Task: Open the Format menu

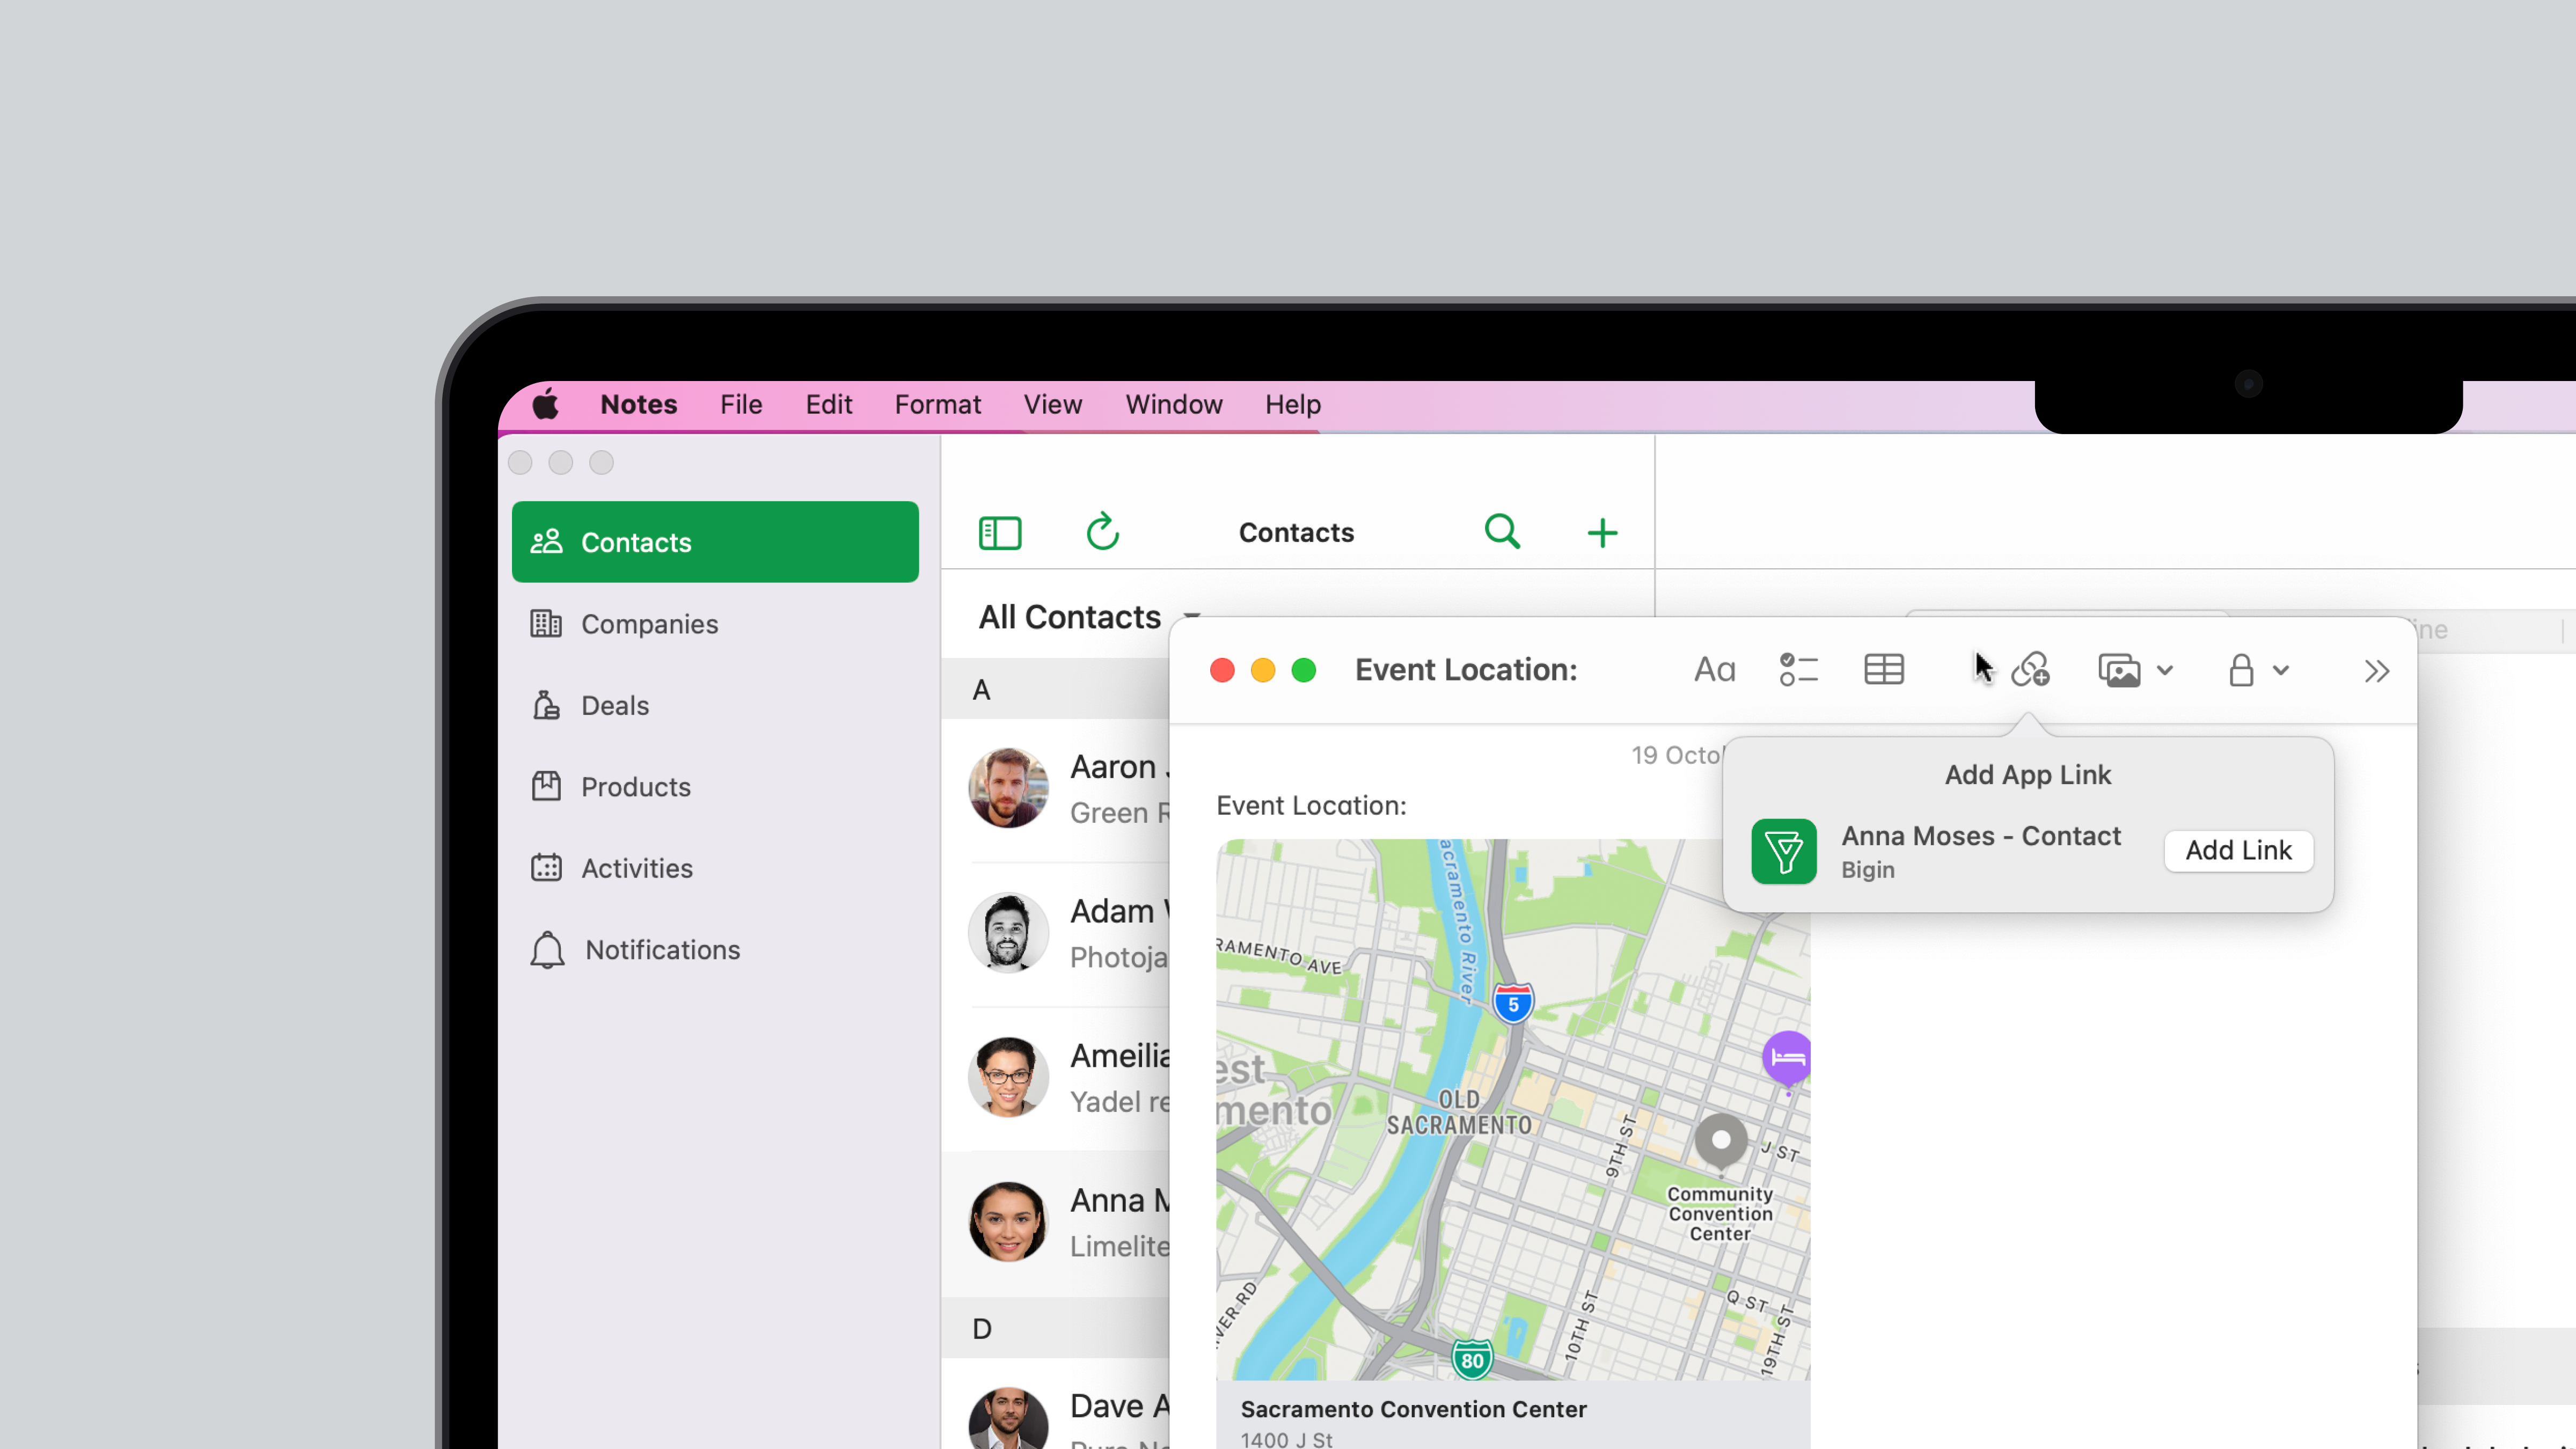Action: [937, 405]
